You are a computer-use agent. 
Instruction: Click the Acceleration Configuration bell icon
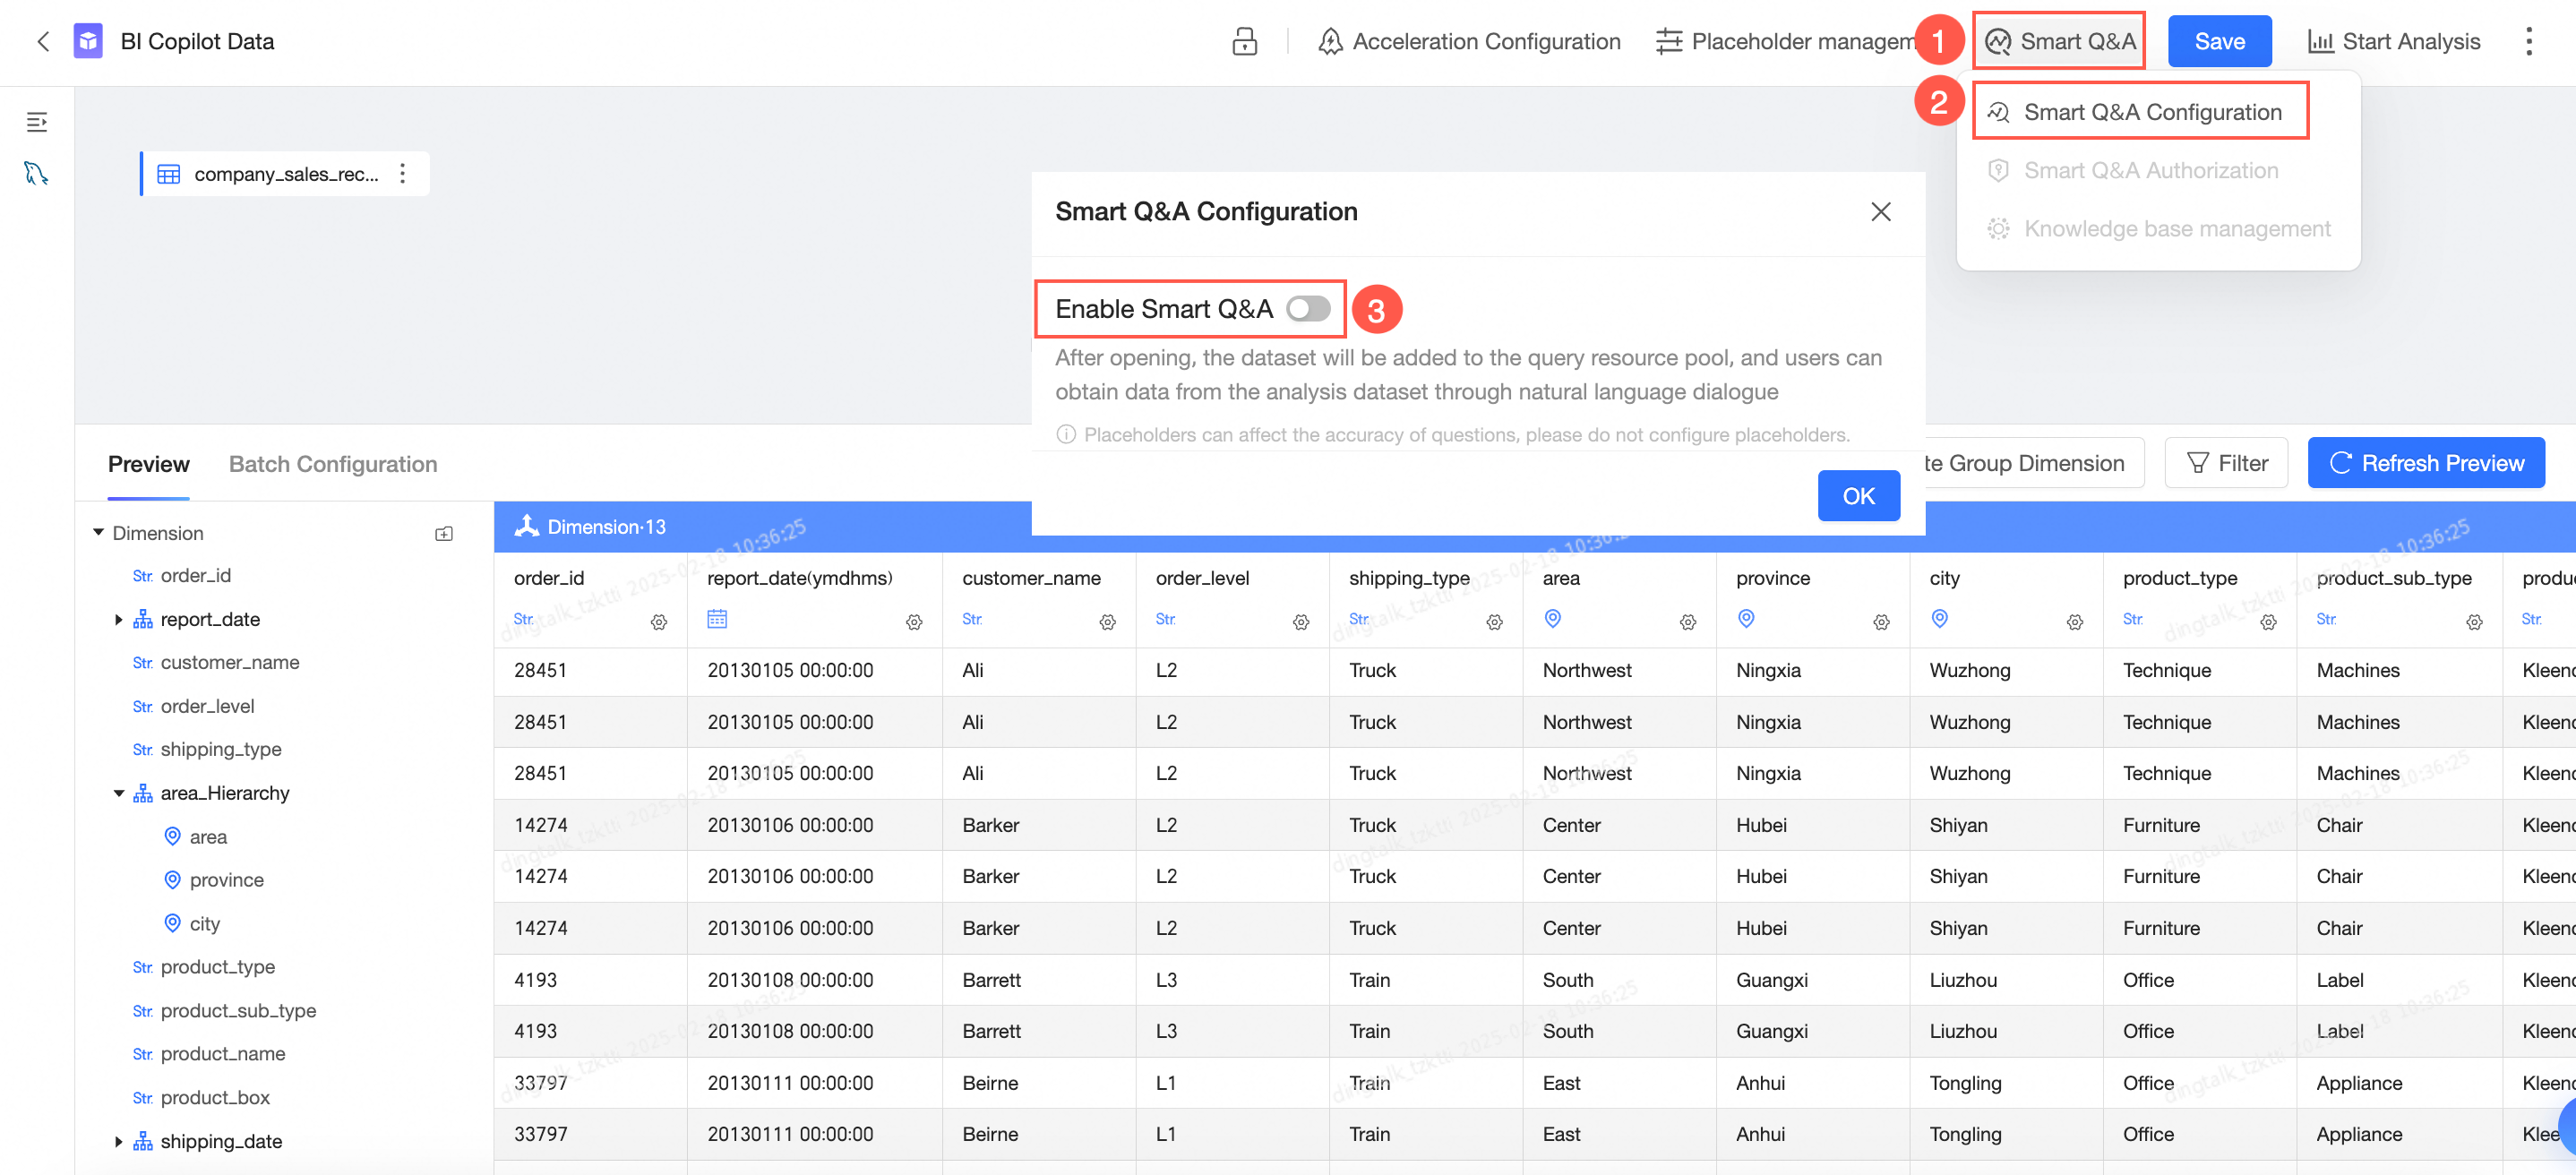pos(1331,41)
